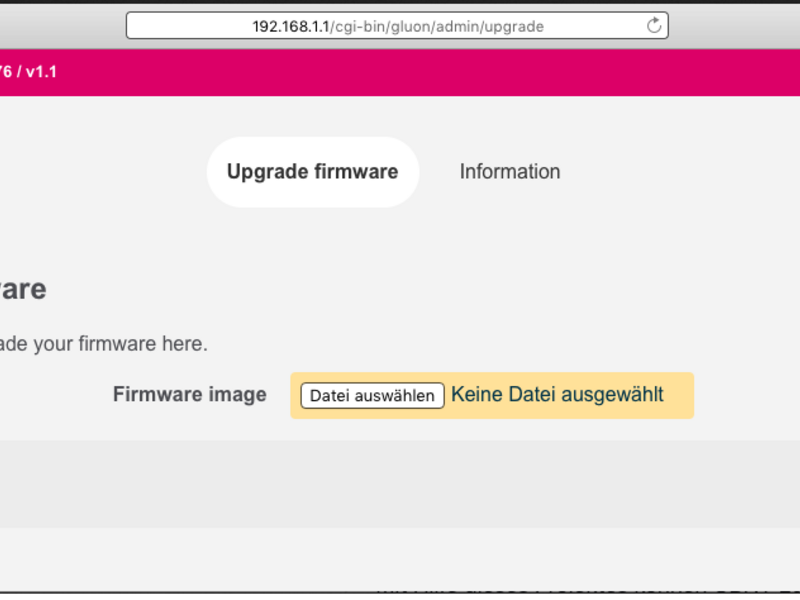The height and width of the screenshot is (600, 800).
Task: Click the Firmware image label
Action: (190, 394)
